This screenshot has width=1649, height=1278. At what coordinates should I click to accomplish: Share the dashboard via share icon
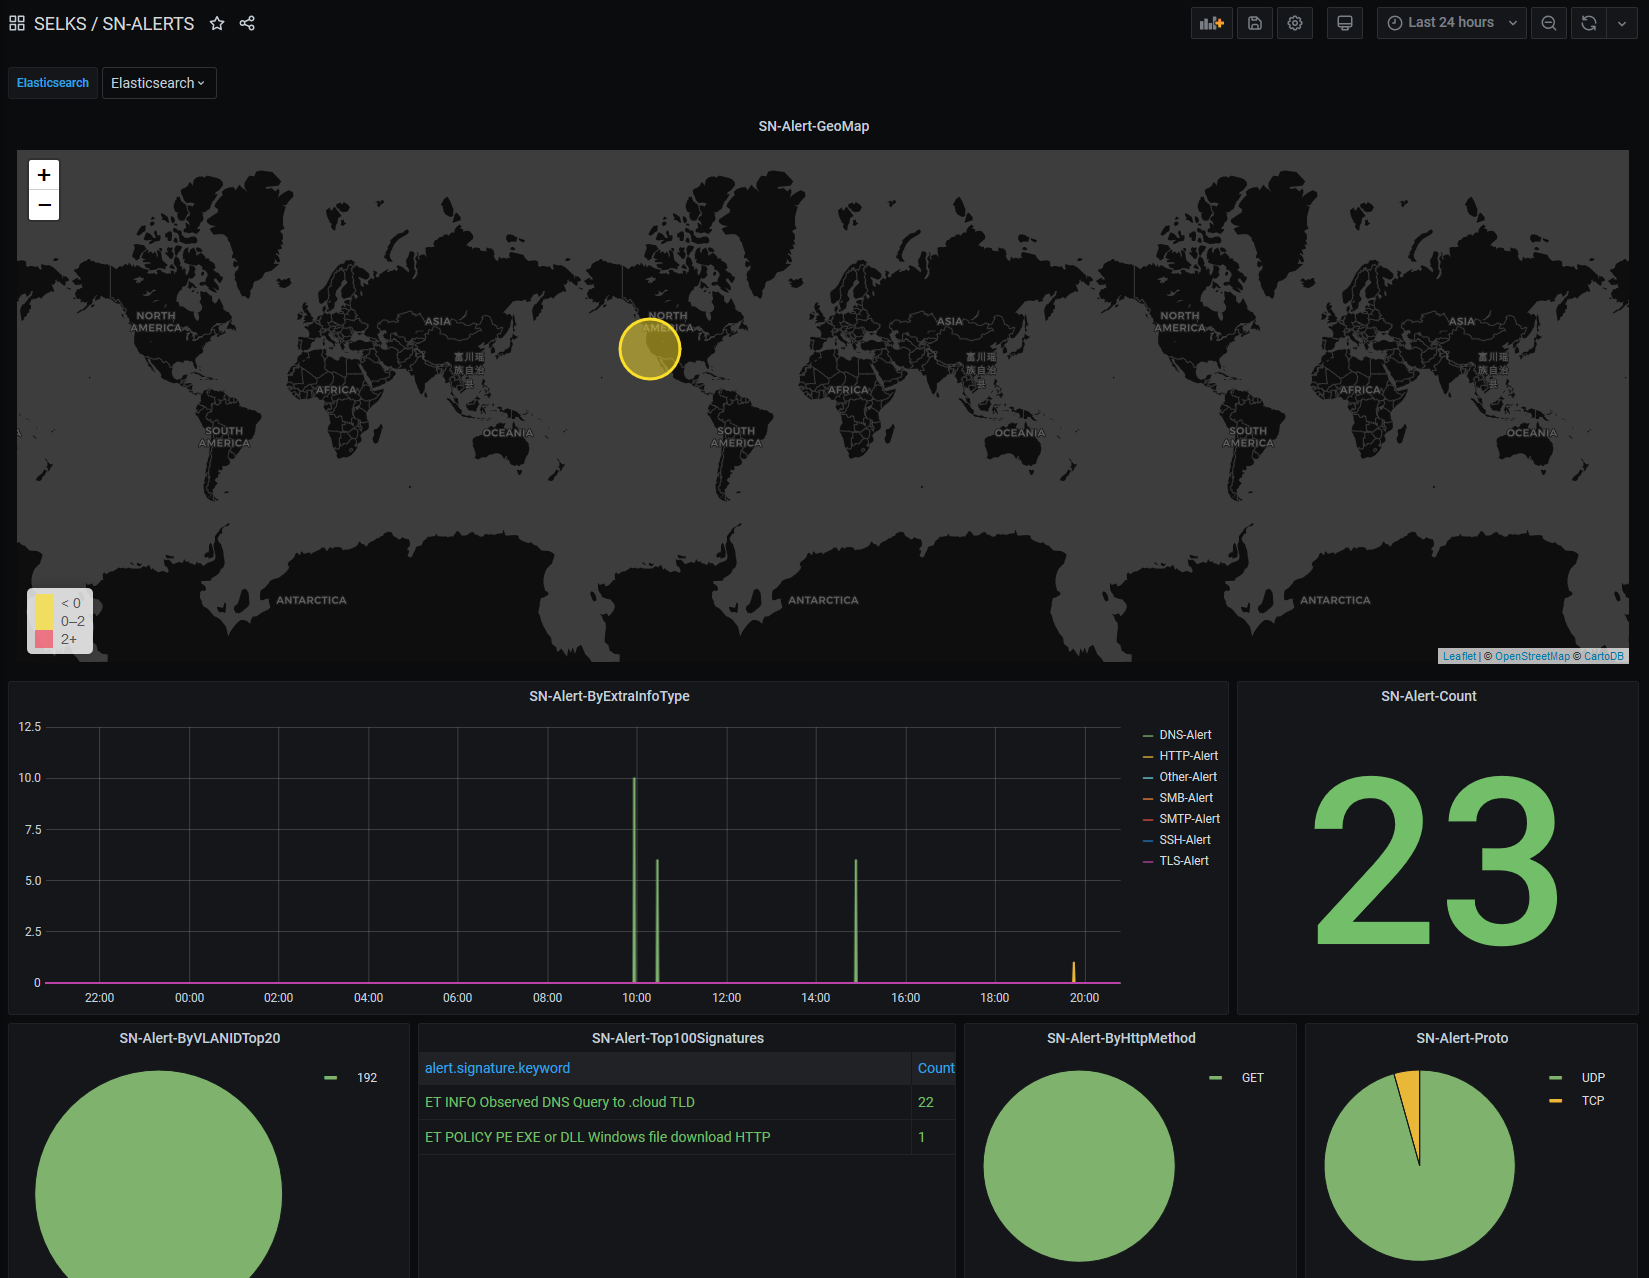coord(247,23)
